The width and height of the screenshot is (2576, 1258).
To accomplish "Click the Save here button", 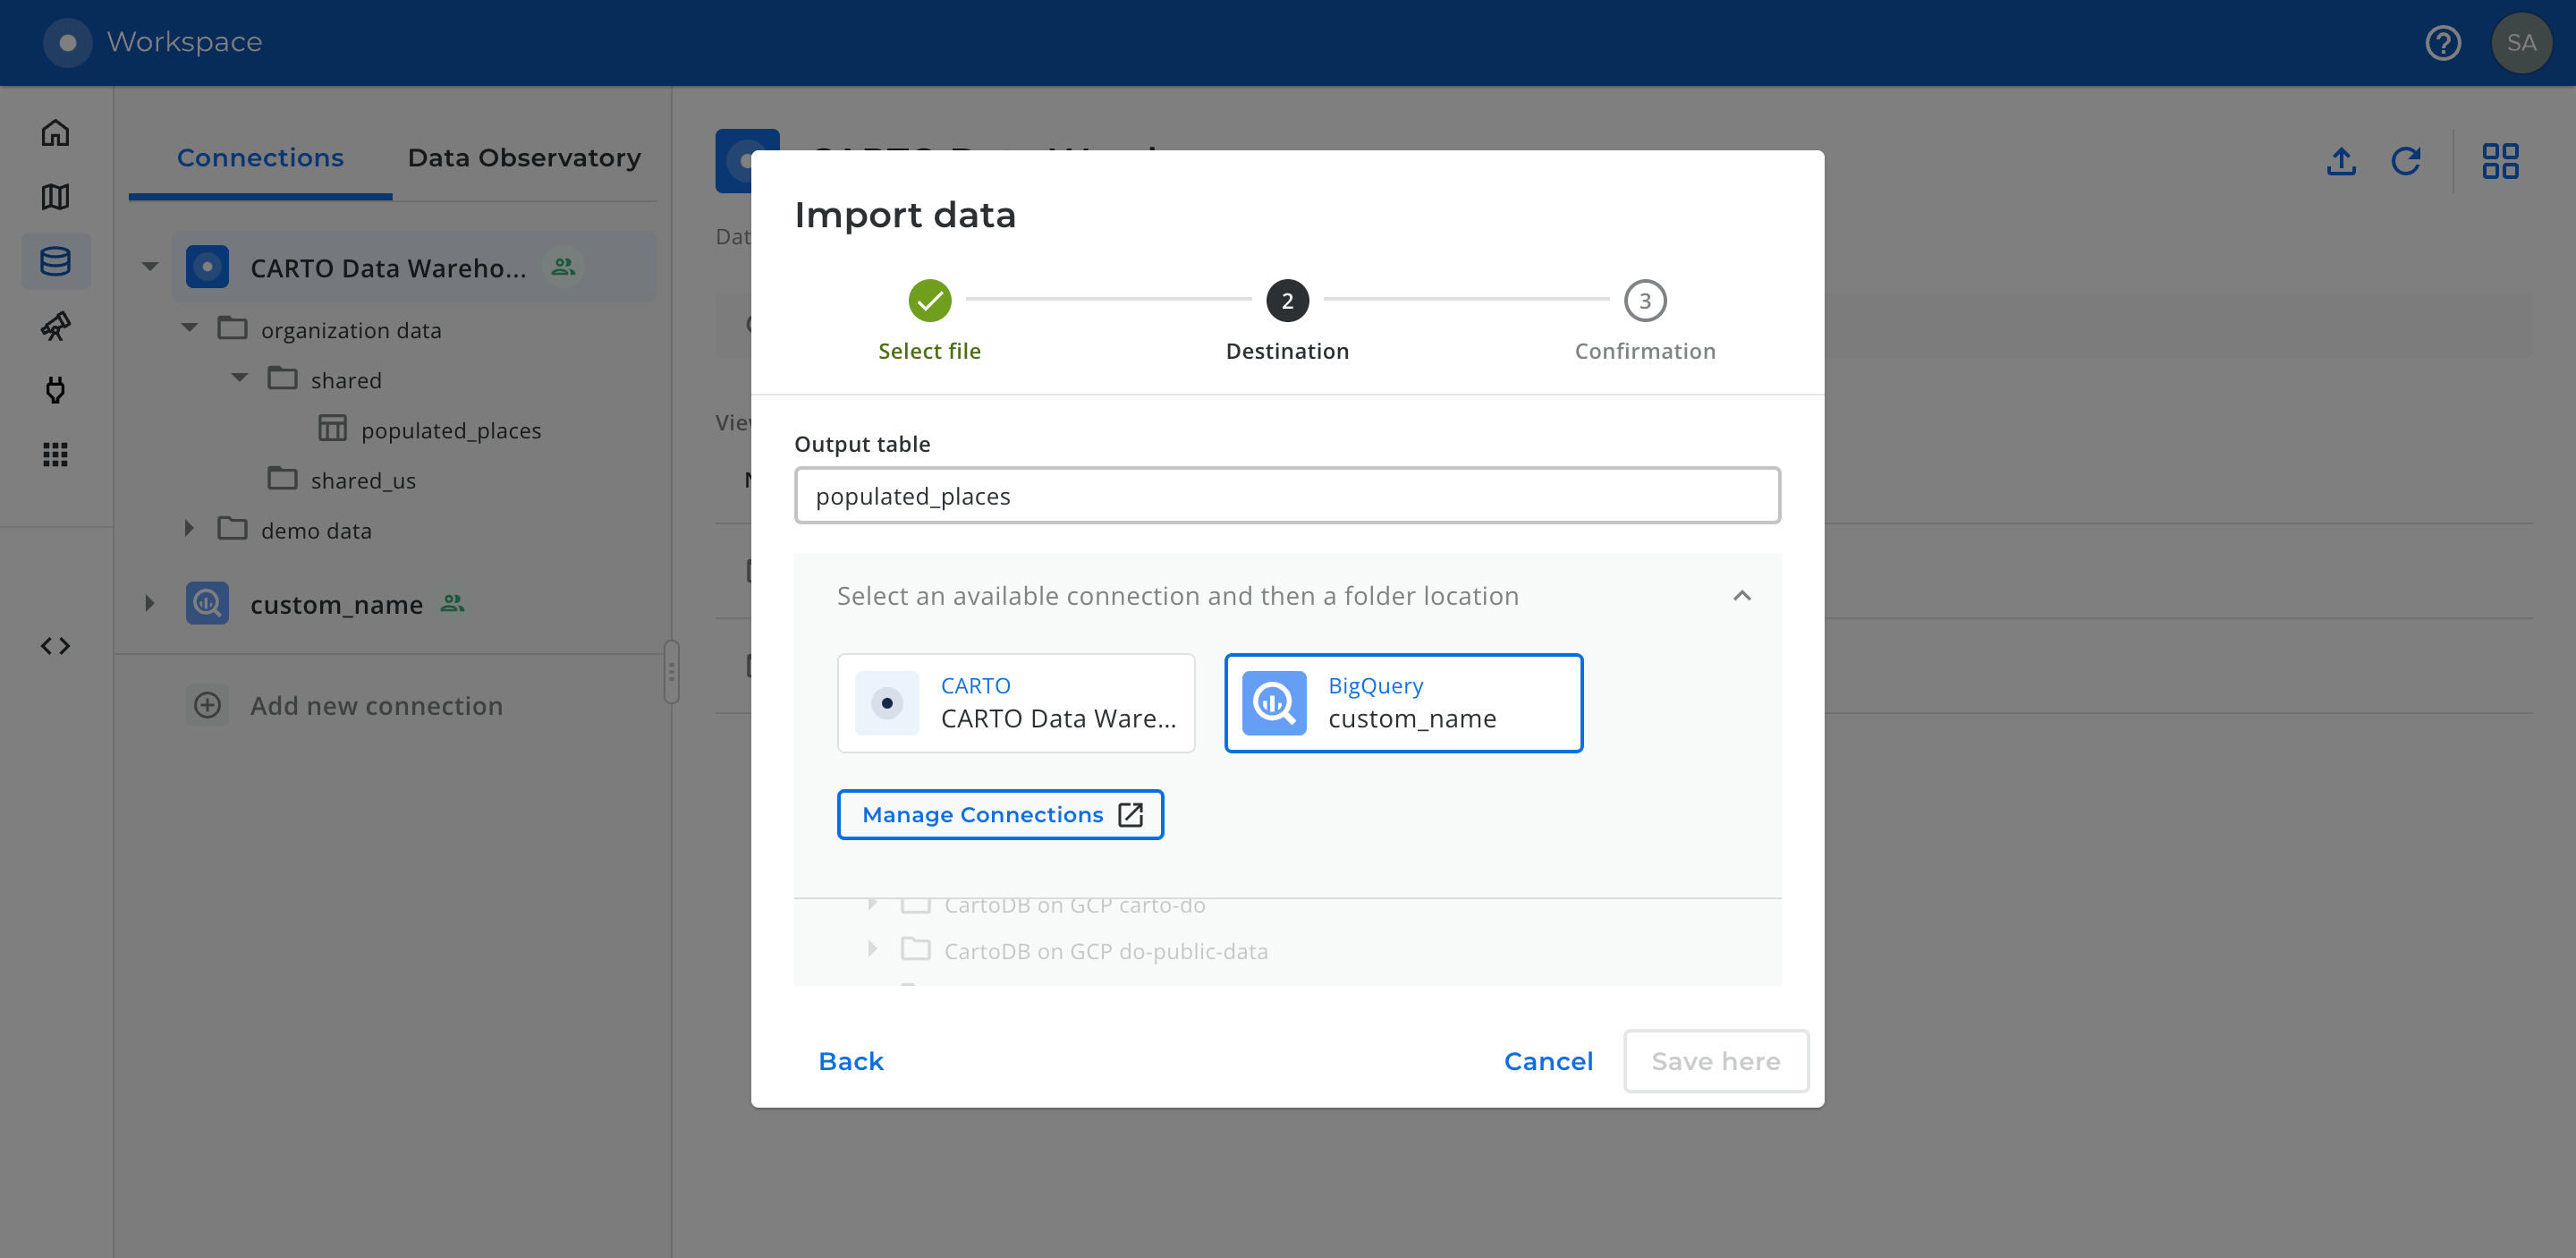I will click(1716, 1061).
